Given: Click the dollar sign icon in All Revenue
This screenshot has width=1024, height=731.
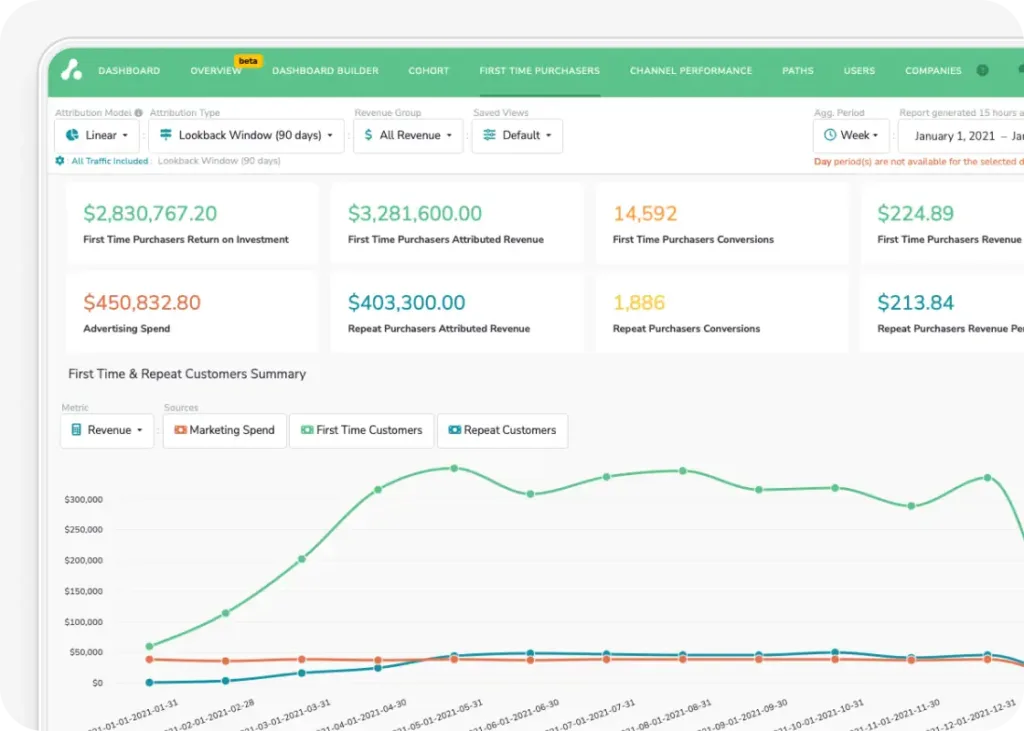Looking at the screenshot, I should [x=369, y=135].
